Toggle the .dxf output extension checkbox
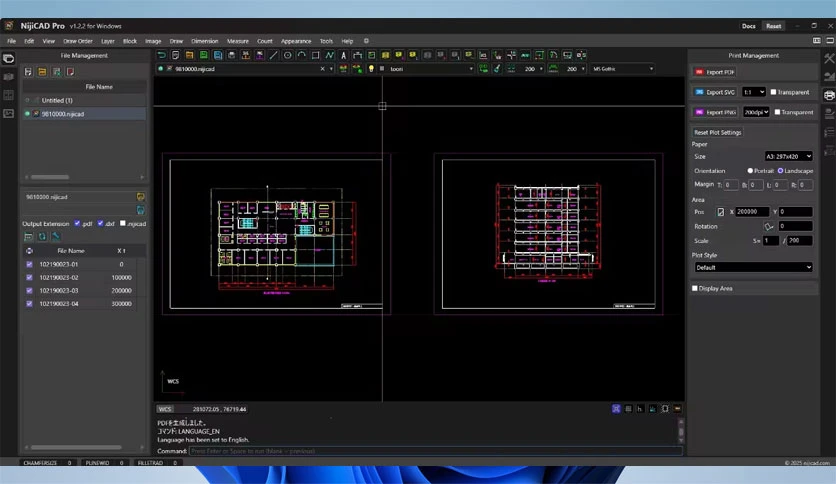Screen dimensions: 836x484 tap(100, 223)
